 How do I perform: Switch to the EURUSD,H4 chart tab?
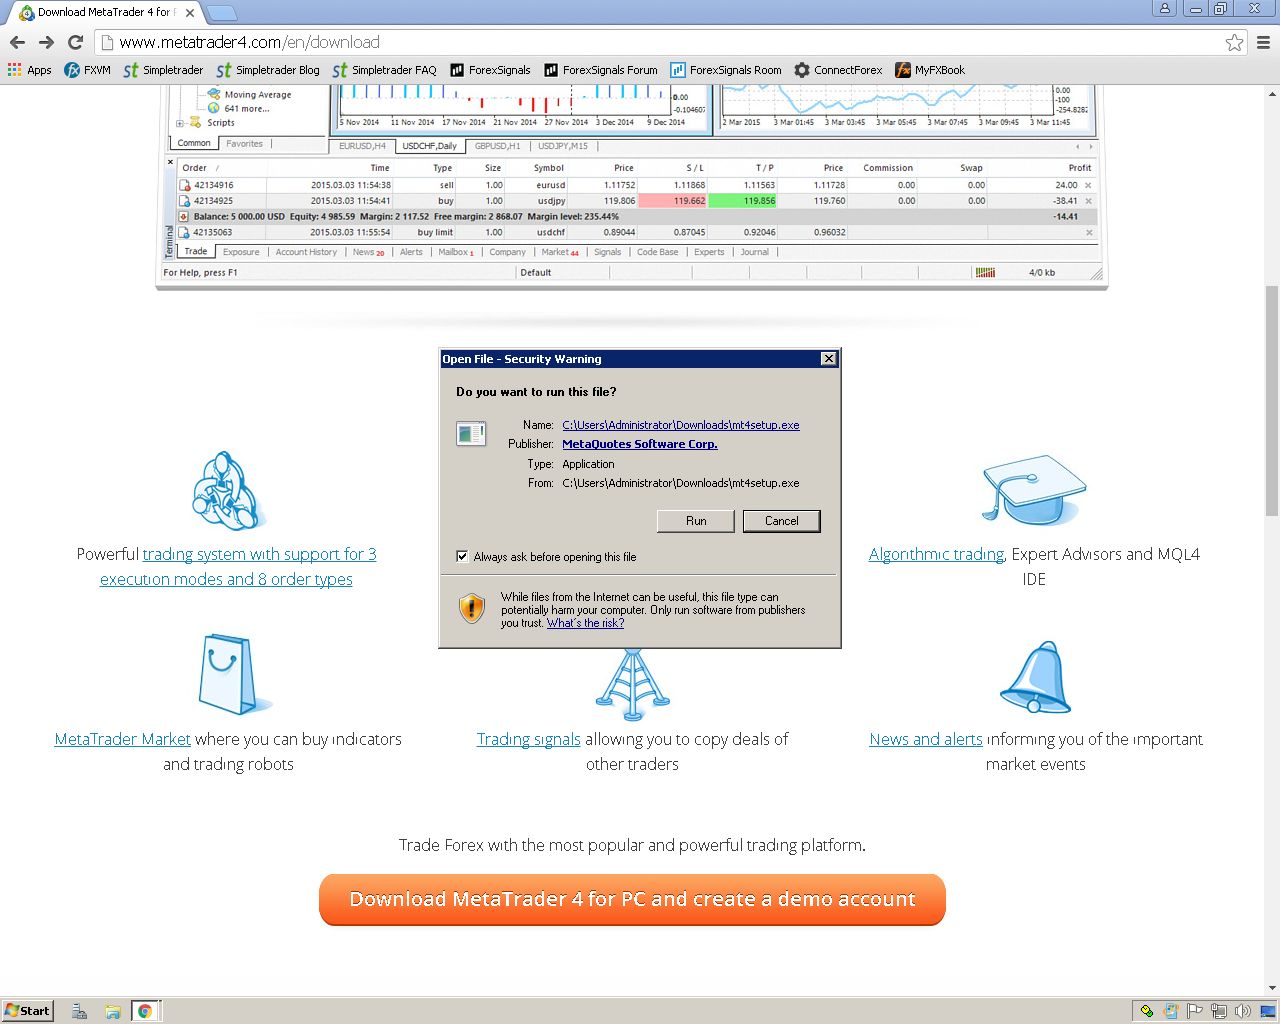tap(362, 146)
